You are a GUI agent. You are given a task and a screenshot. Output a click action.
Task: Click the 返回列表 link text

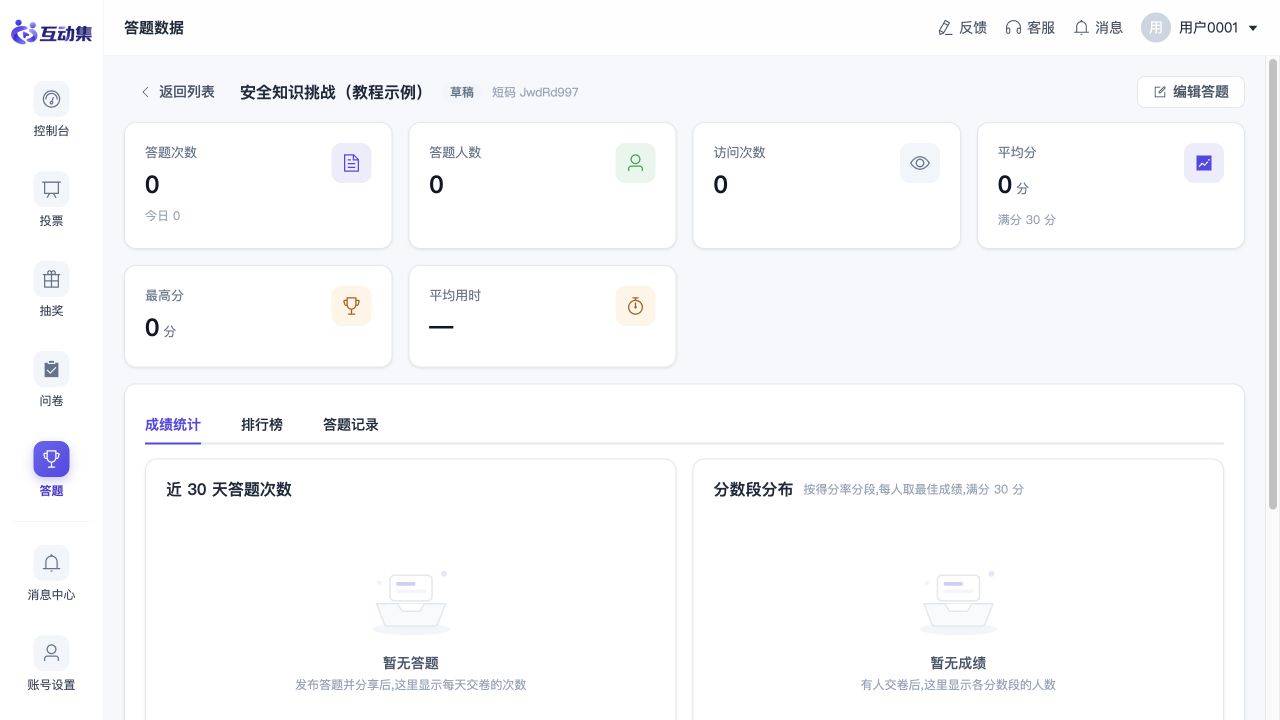tap(187, 92)
